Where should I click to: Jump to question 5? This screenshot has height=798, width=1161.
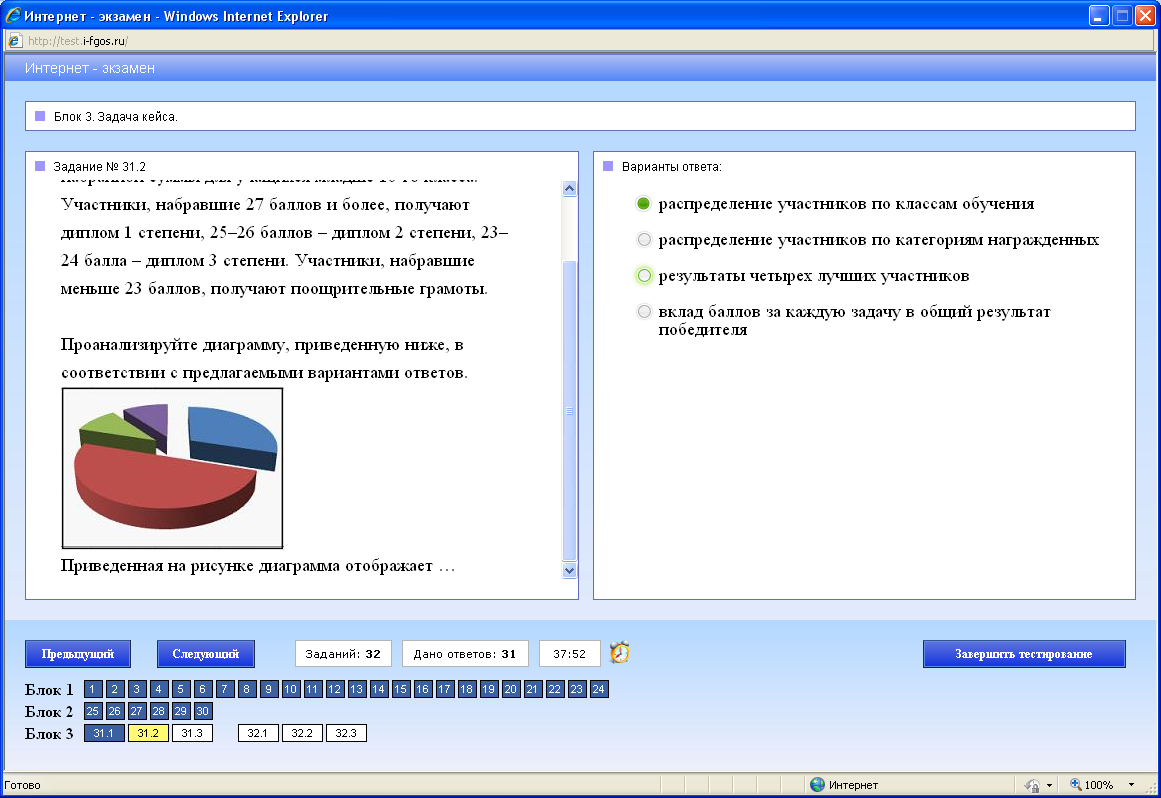click(x=181, y=689)
